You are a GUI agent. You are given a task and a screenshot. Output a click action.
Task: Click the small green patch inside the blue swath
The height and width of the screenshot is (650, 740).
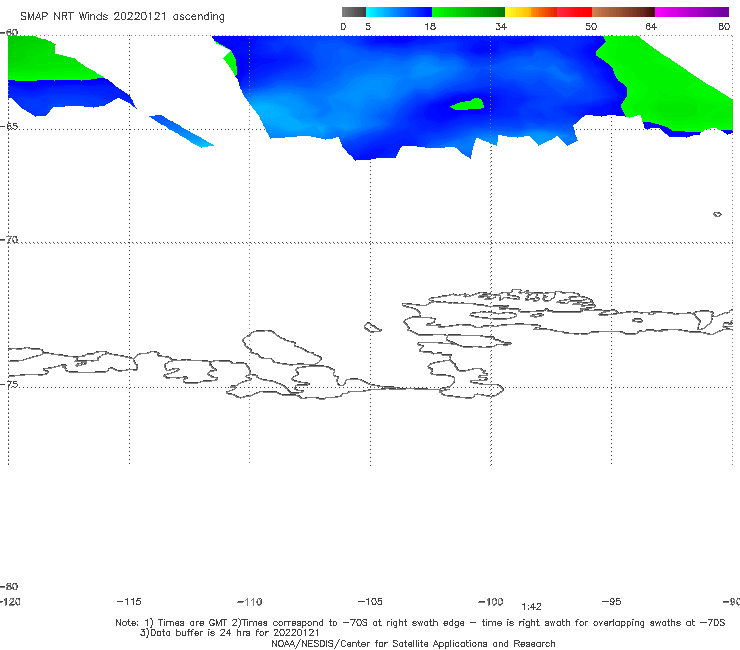[x=468, y=104]
